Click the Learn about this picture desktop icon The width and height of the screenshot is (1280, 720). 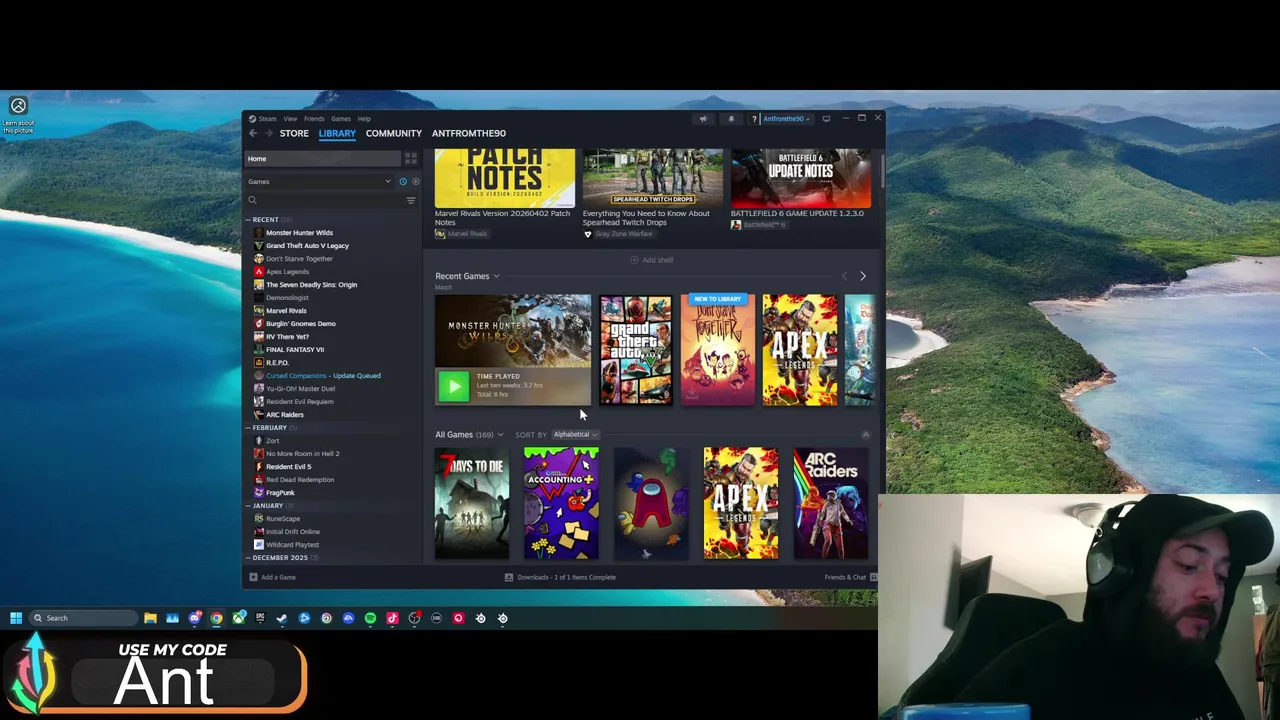click(18, 114)
